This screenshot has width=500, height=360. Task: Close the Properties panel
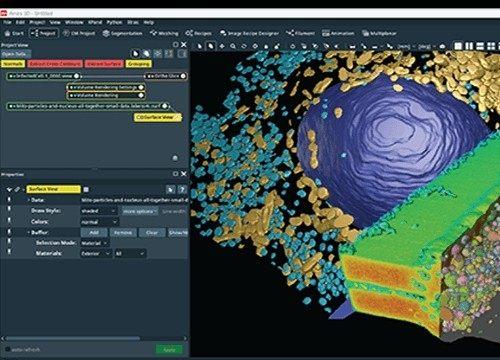click(184, 174)
